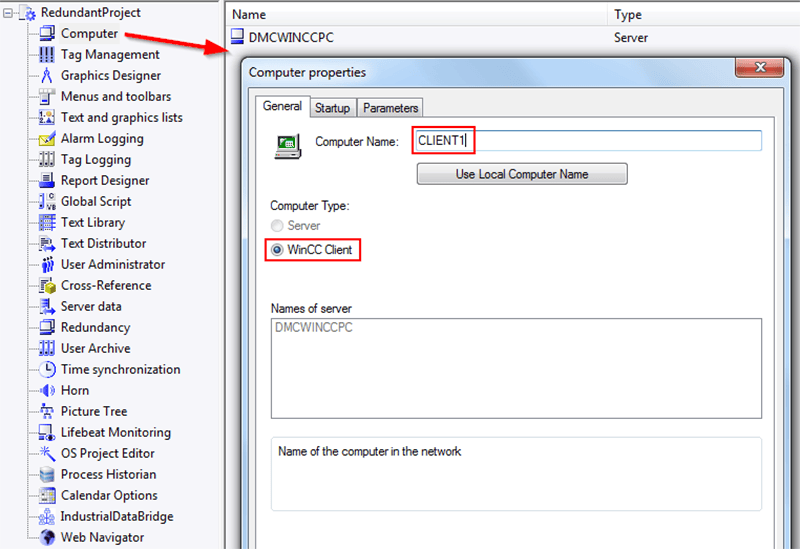Click DMCWINCCPC in Names of server
Screen dimensions: 800x549
(314, 328)
